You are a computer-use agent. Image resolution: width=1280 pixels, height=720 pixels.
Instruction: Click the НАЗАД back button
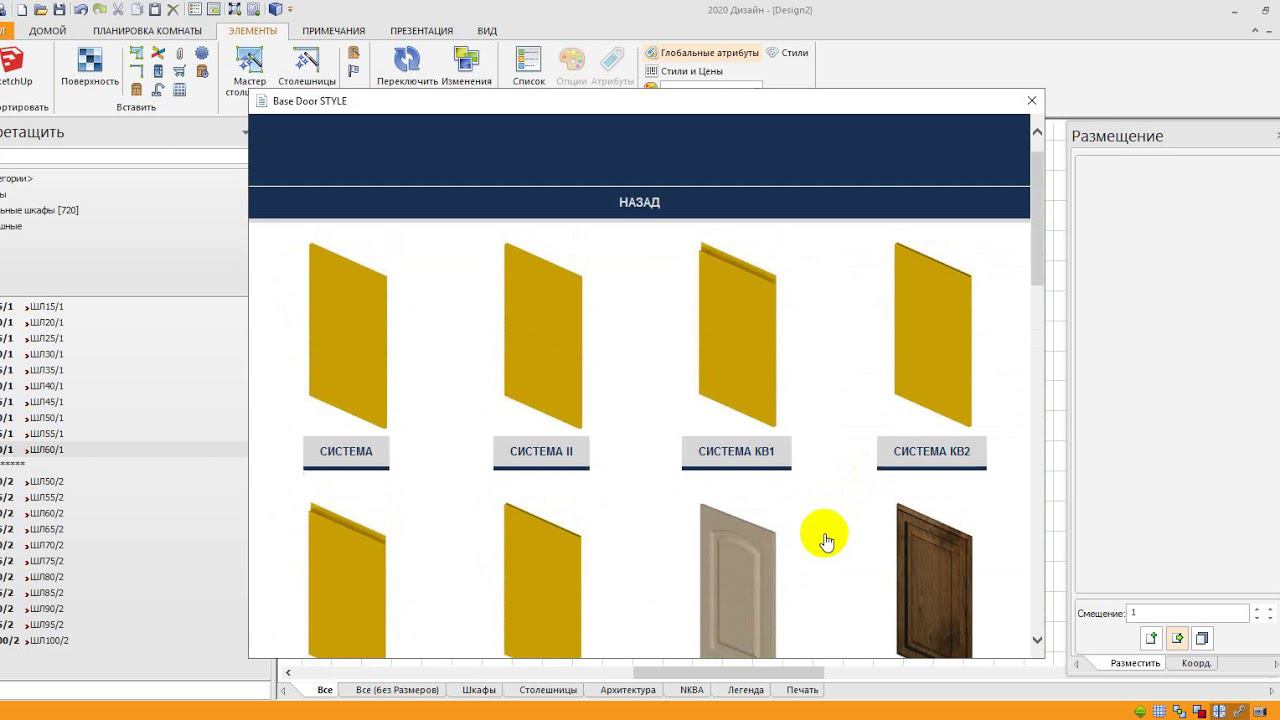[639, 202]
